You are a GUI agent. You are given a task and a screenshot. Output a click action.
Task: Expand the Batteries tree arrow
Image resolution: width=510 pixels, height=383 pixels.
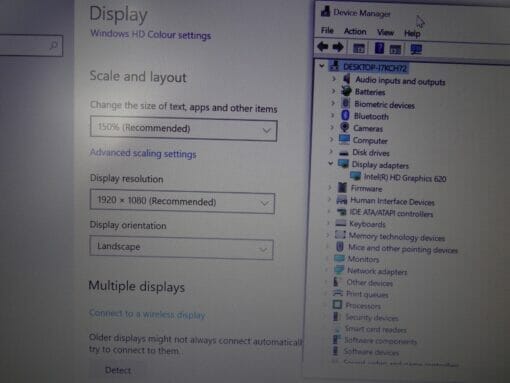pyautogui.click(x=333, y=91)
